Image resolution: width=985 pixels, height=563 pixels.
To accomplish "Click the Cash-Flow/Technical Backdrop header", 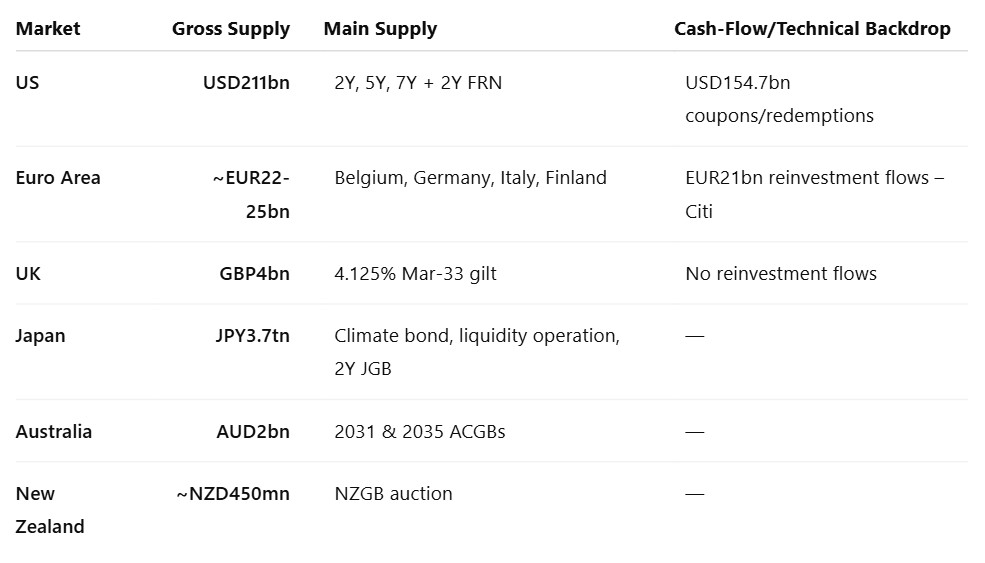I will (x=812, y=29).
